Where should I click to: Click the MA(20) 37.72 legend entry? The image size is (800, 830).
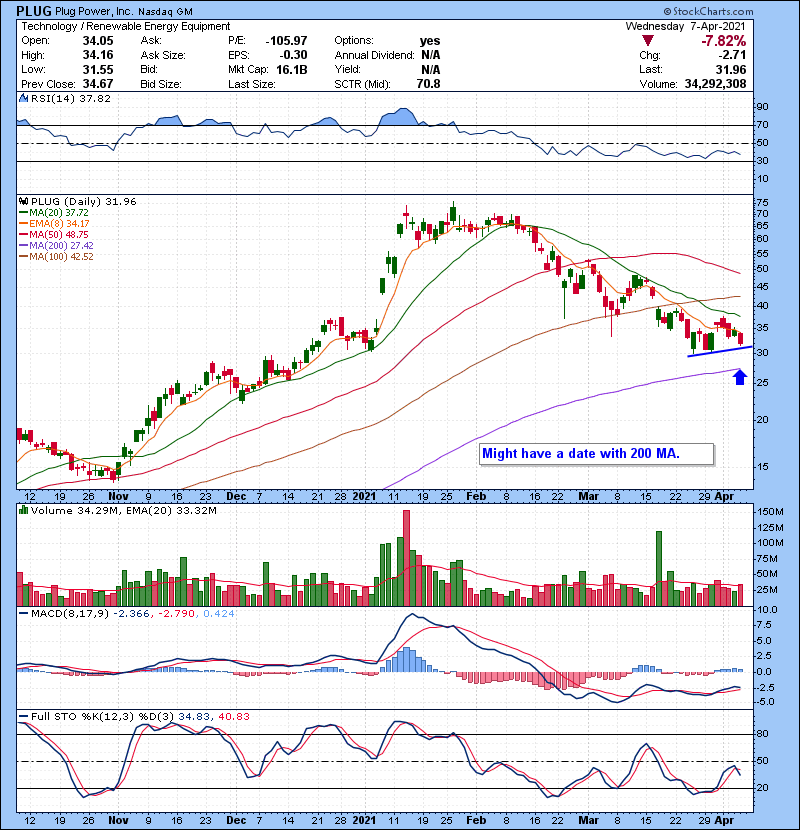click(x=53, y=213)
